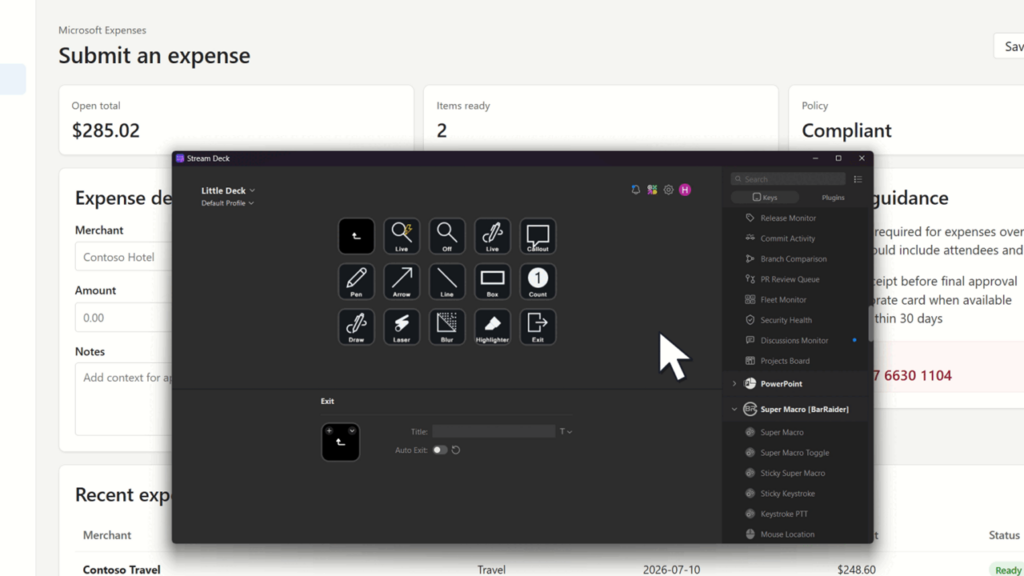Click the 2026-07-10 date cell
This screenshot has width=1024, height=576.
[x=671, y=569]
